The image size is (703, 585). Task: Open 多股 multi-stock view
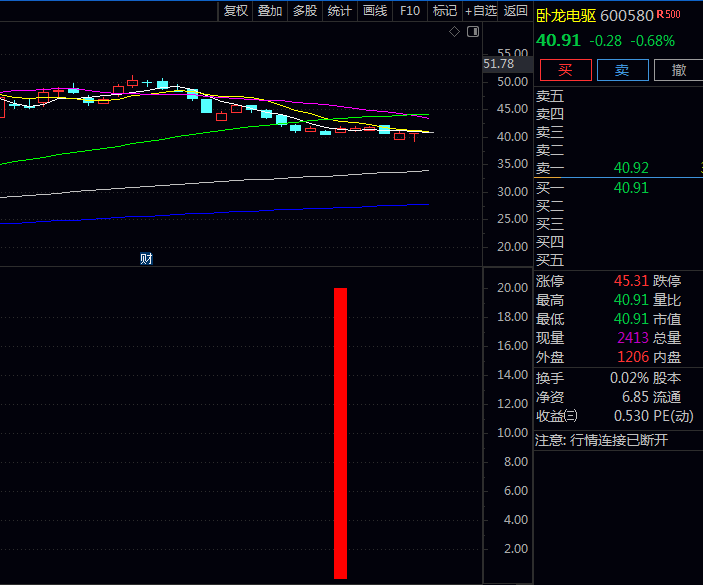305,11
